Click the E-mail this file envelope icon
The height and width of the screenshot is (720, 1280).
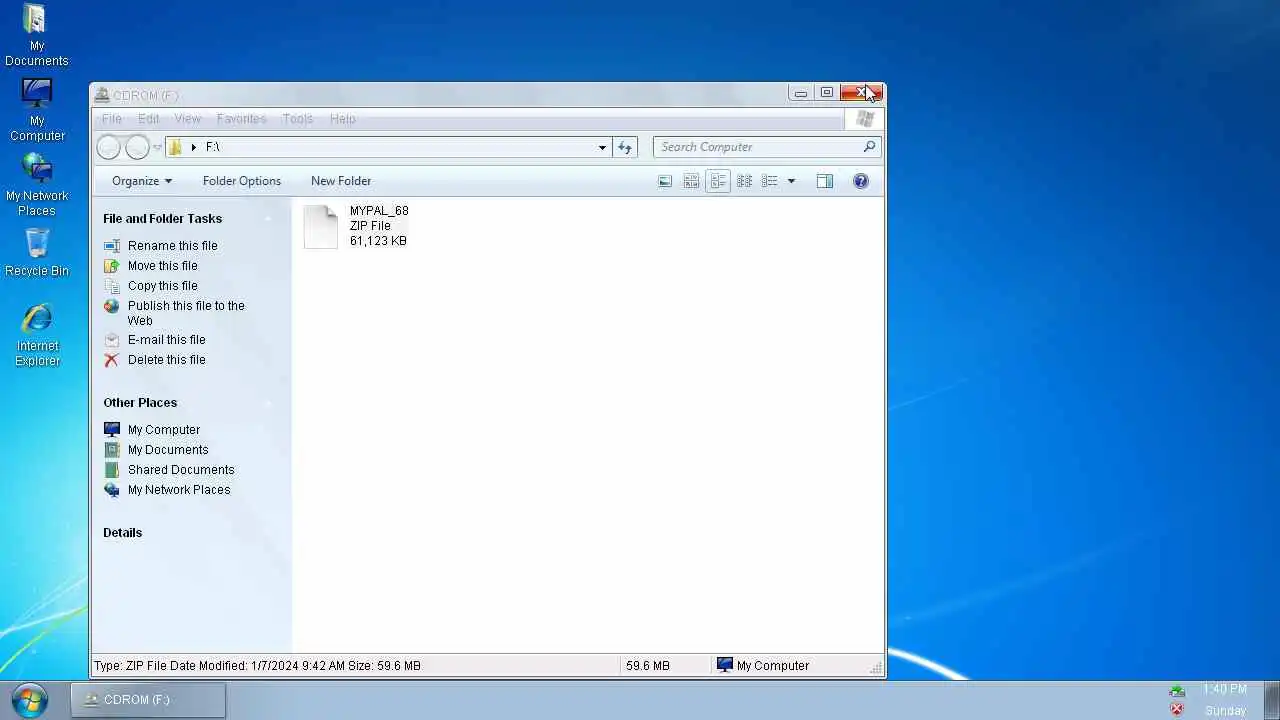coord(112,340)
